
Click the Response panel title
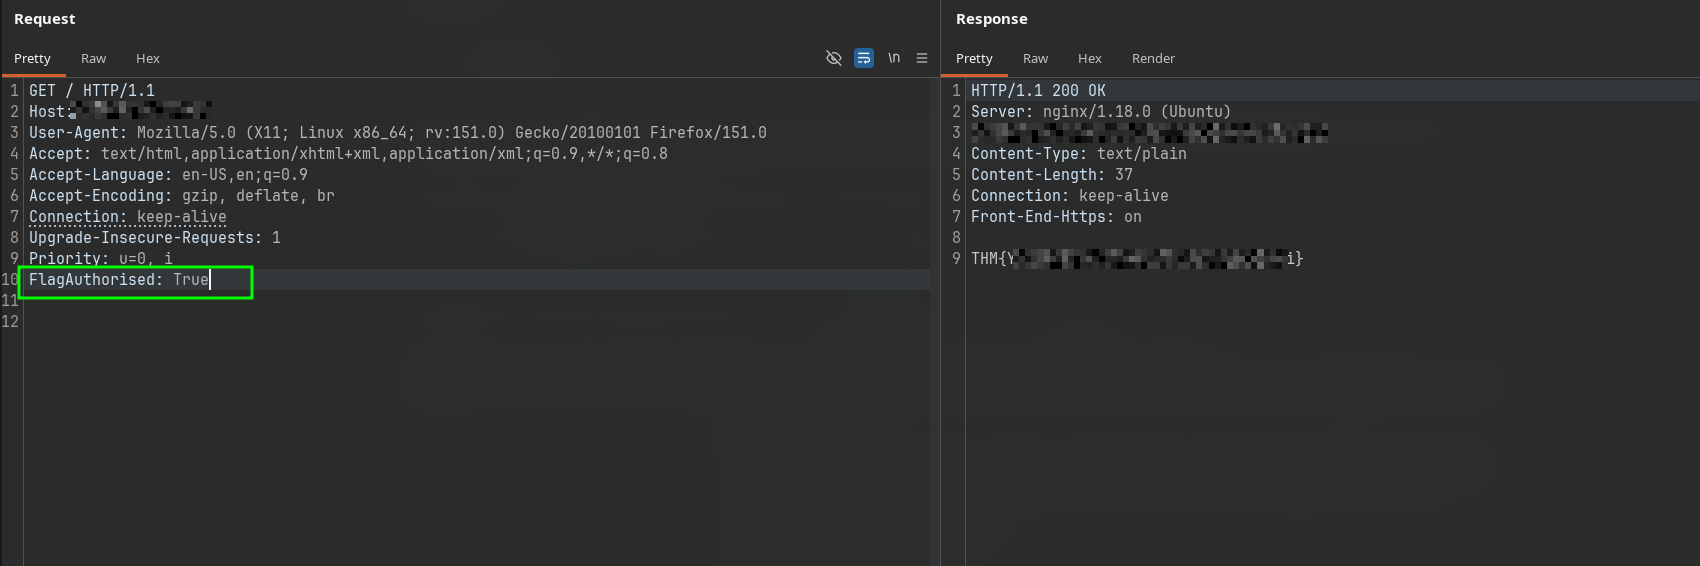pos(991,19)
